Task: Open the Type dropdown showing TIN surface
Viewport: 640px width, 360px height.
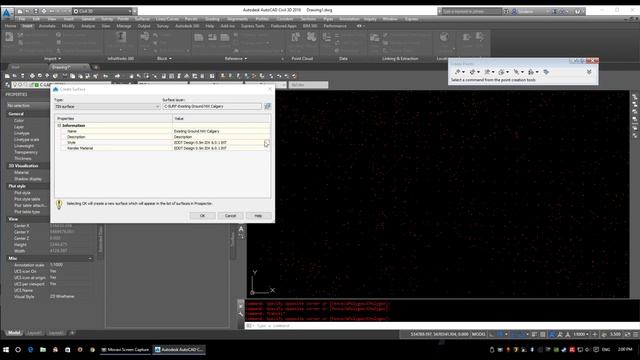Action: [x=107, y=107]
